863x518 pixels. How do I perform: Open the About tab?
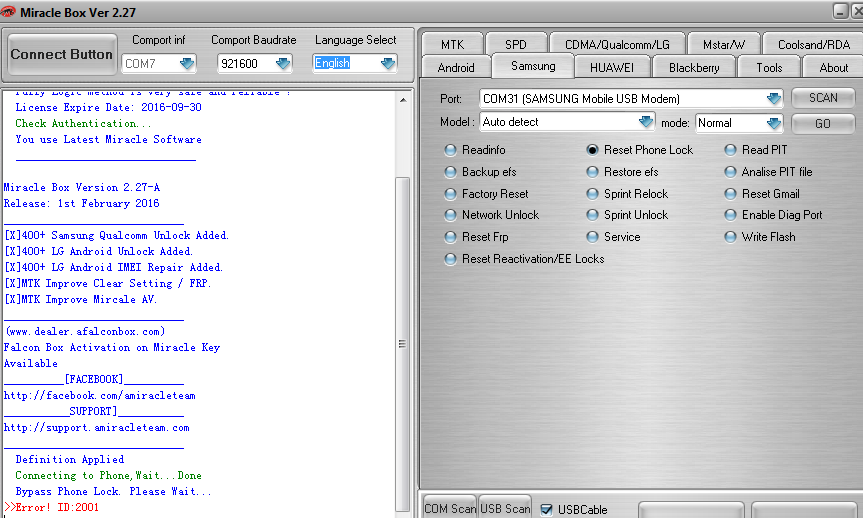[x=833, y=67]
